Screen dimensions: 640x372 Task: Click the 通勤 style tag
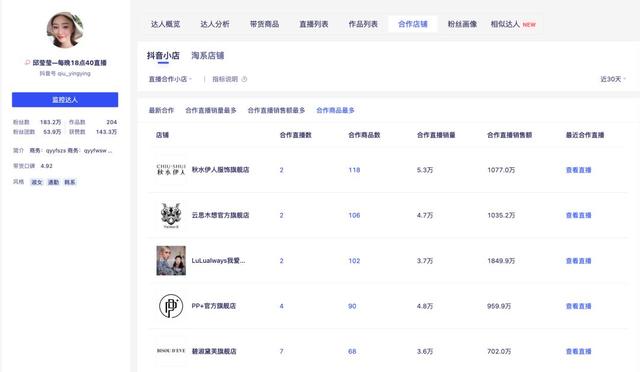53,182
